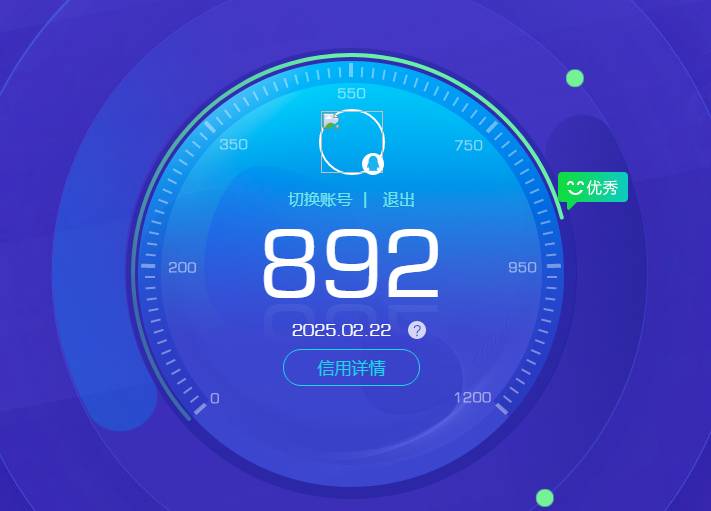
Task: Click the 350 gauge scale label
Action: click(233, 144)
